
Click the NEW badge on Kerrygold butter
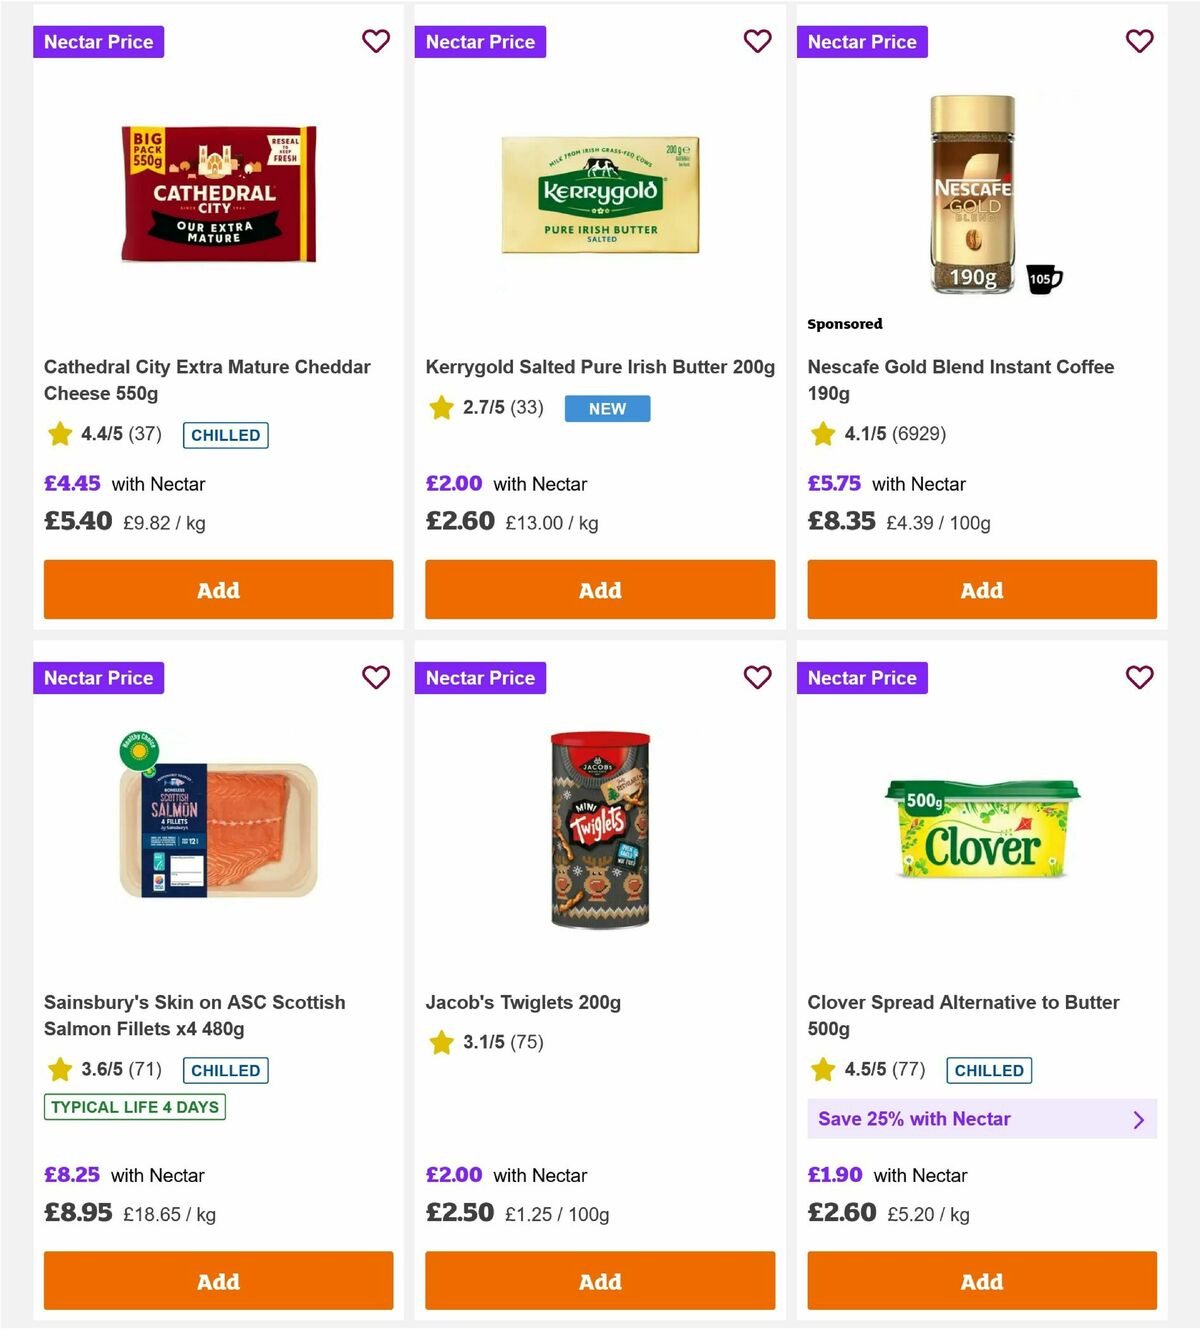[607, 408]
